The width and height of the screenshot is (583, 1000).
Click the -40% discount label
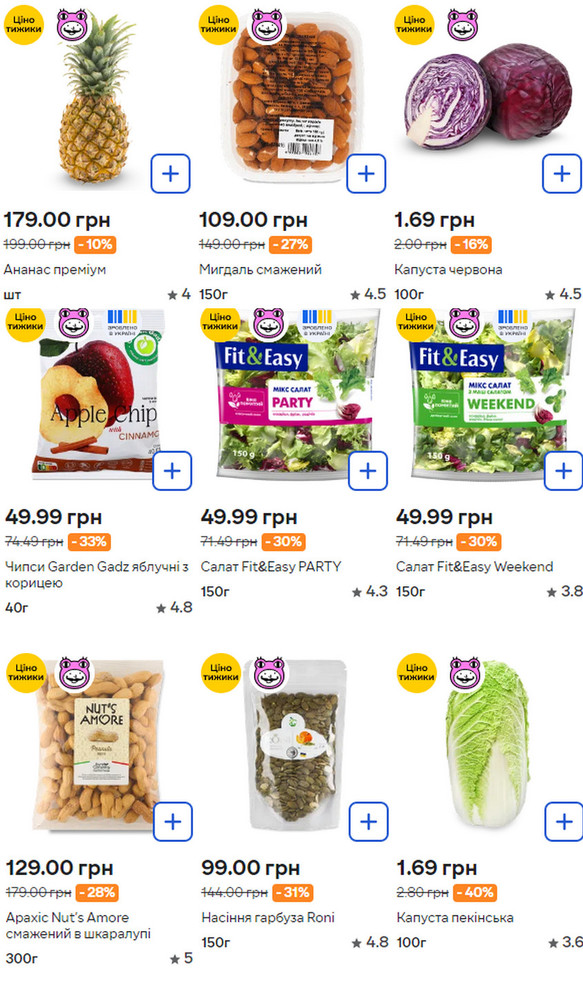[x=475, y=892]
